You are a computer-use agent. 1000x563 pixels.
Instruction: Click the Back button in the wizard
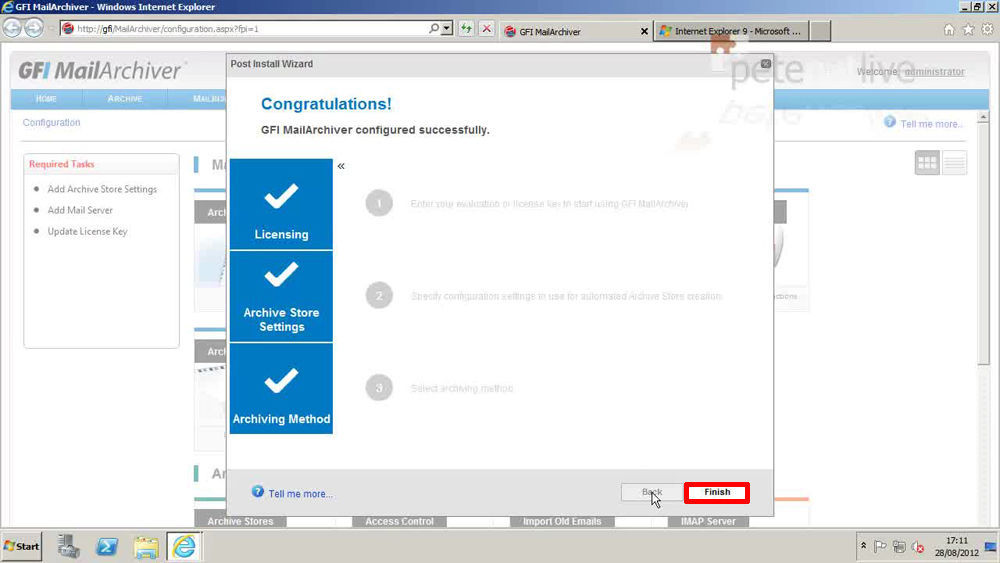click(x=652, y=492)
